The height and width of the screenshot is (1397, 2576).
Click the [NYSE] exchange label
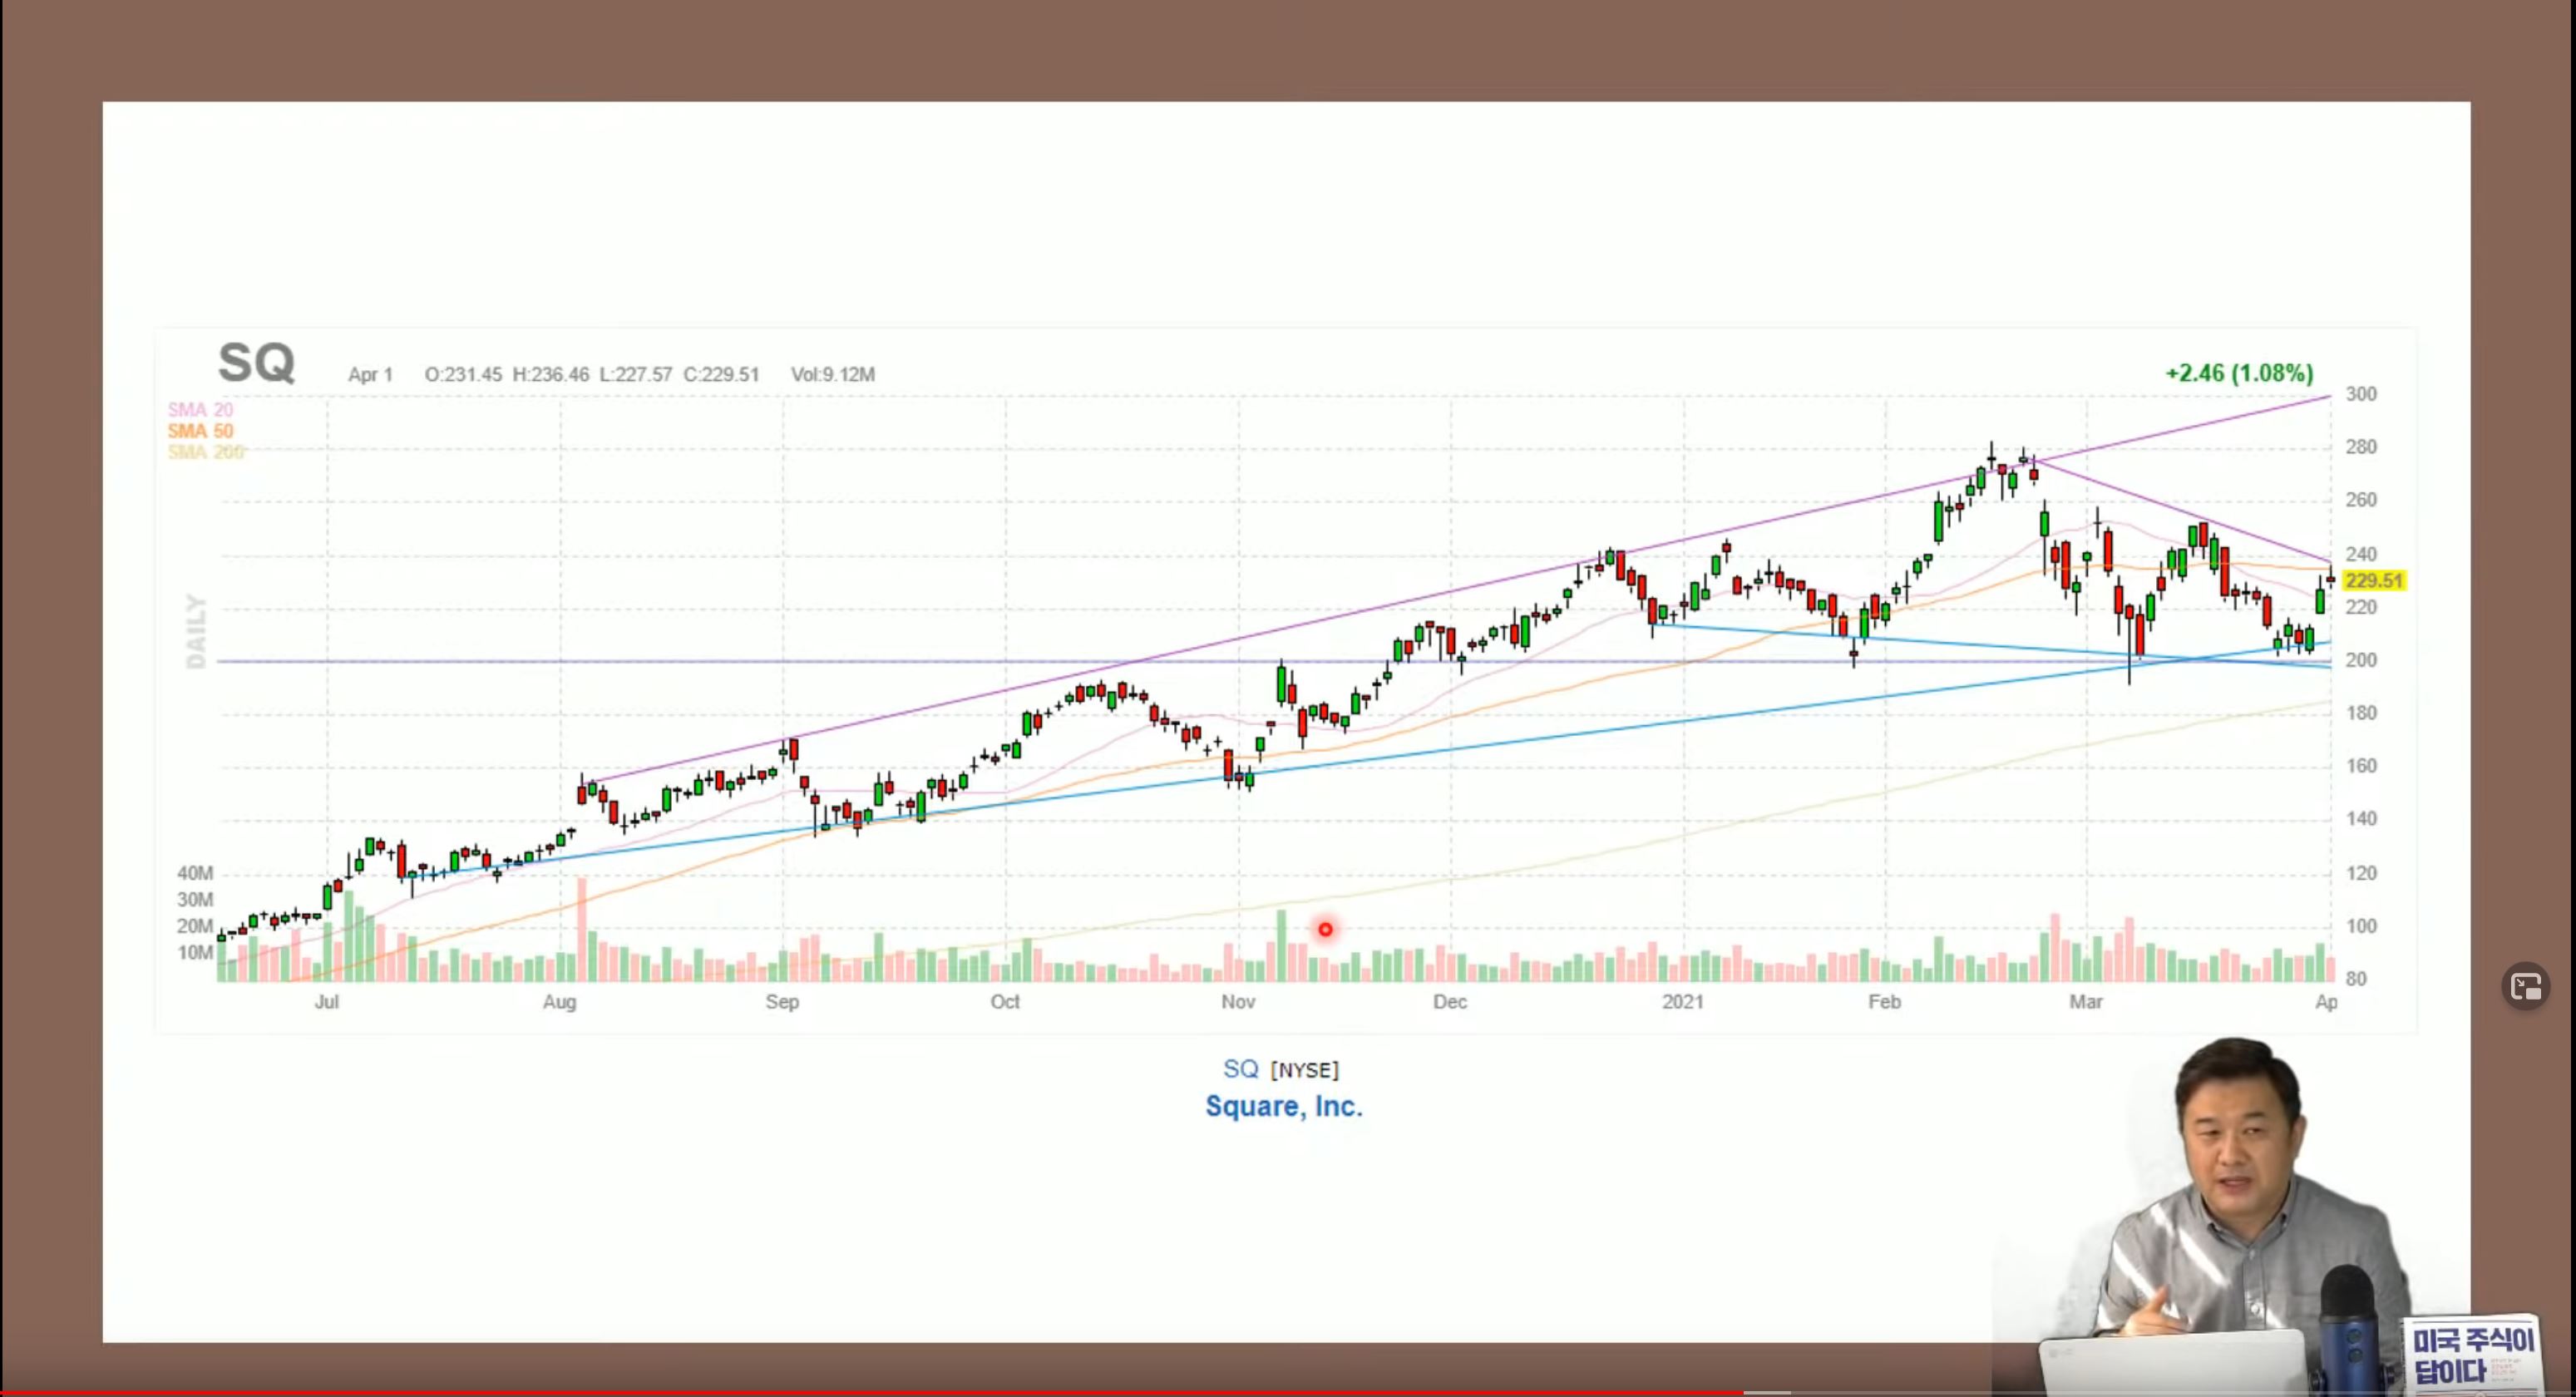1304,1070
